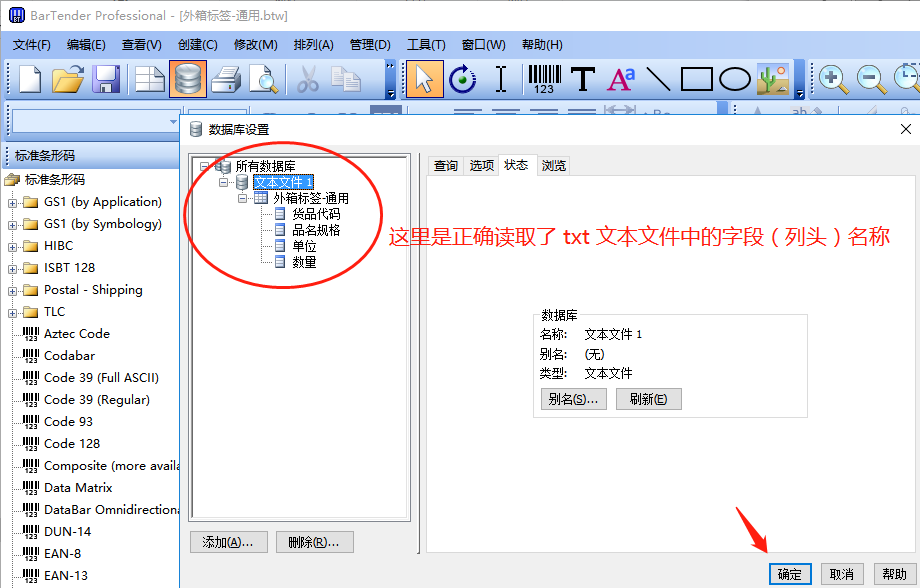The height and width of the screenshot is (588, 920).
Task: Click the Save floppy disk icon
Action: (x=106, y=79)
